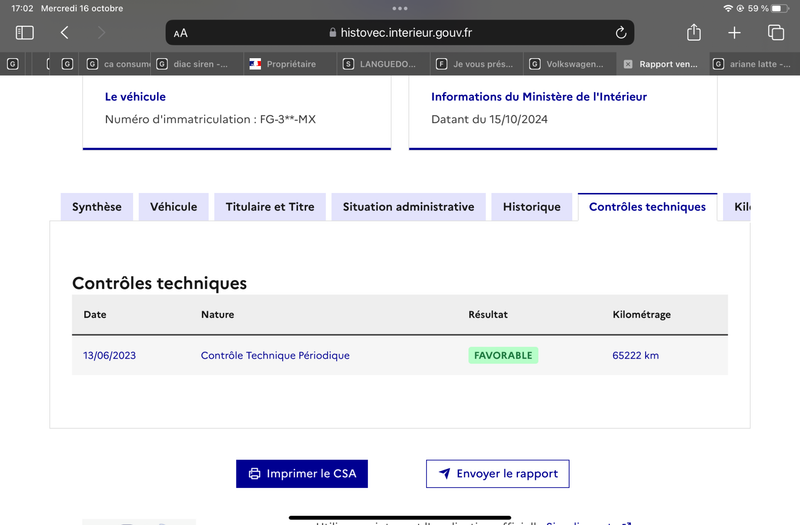
Task: Tap the AA reader settings icon
Action: [181, 33]
